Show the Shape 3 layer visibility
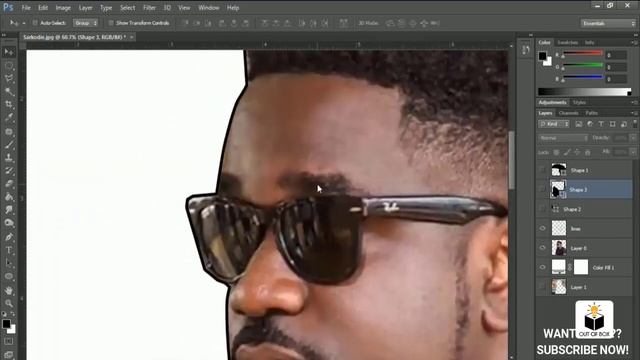The width and height of the screenshot is (640, 360). tap(542, 189)
